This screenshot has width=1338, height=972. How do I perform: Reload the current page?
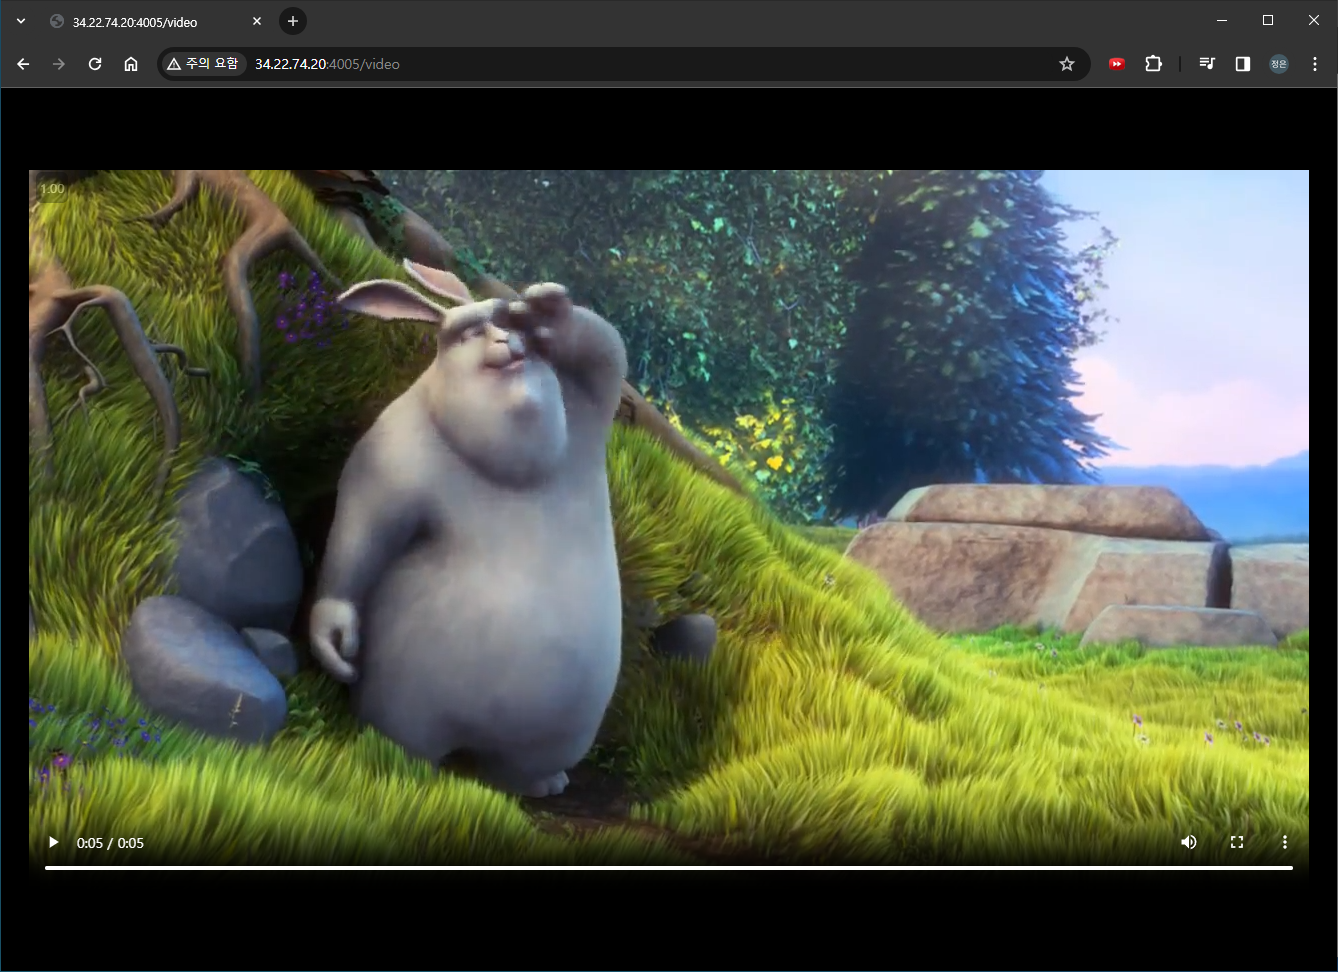click(x=95, y=64)
